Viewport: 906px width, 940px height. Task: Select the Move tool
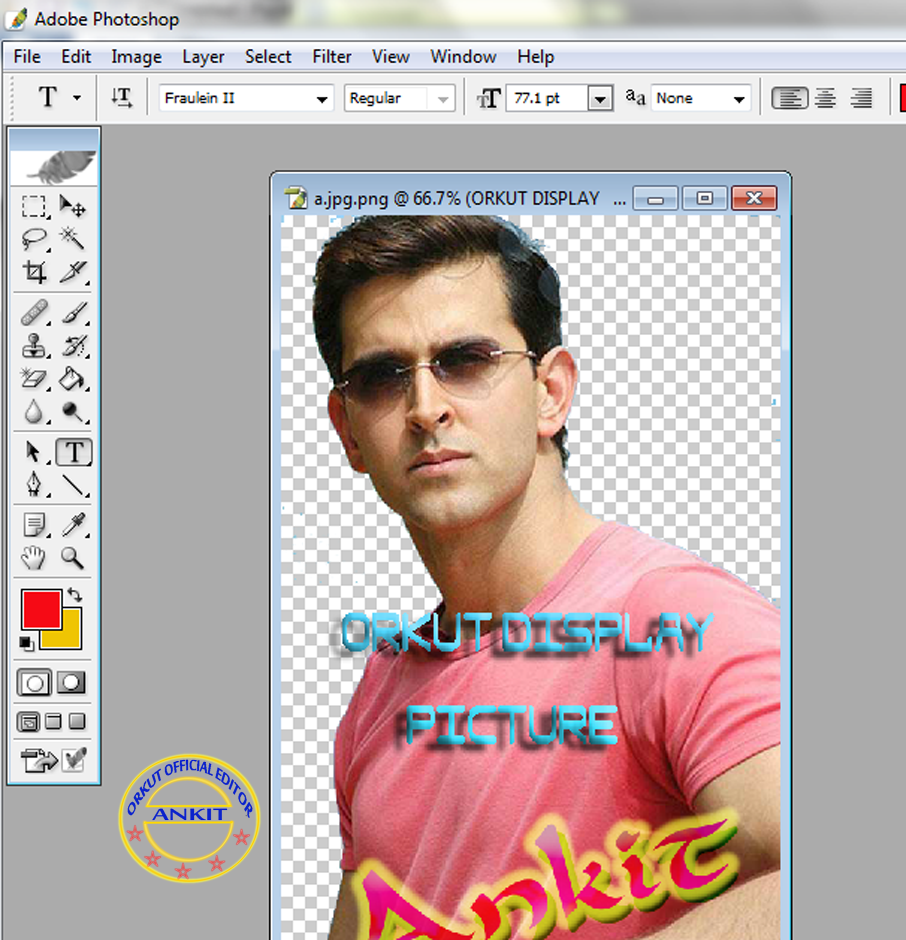tap(72, 206)
